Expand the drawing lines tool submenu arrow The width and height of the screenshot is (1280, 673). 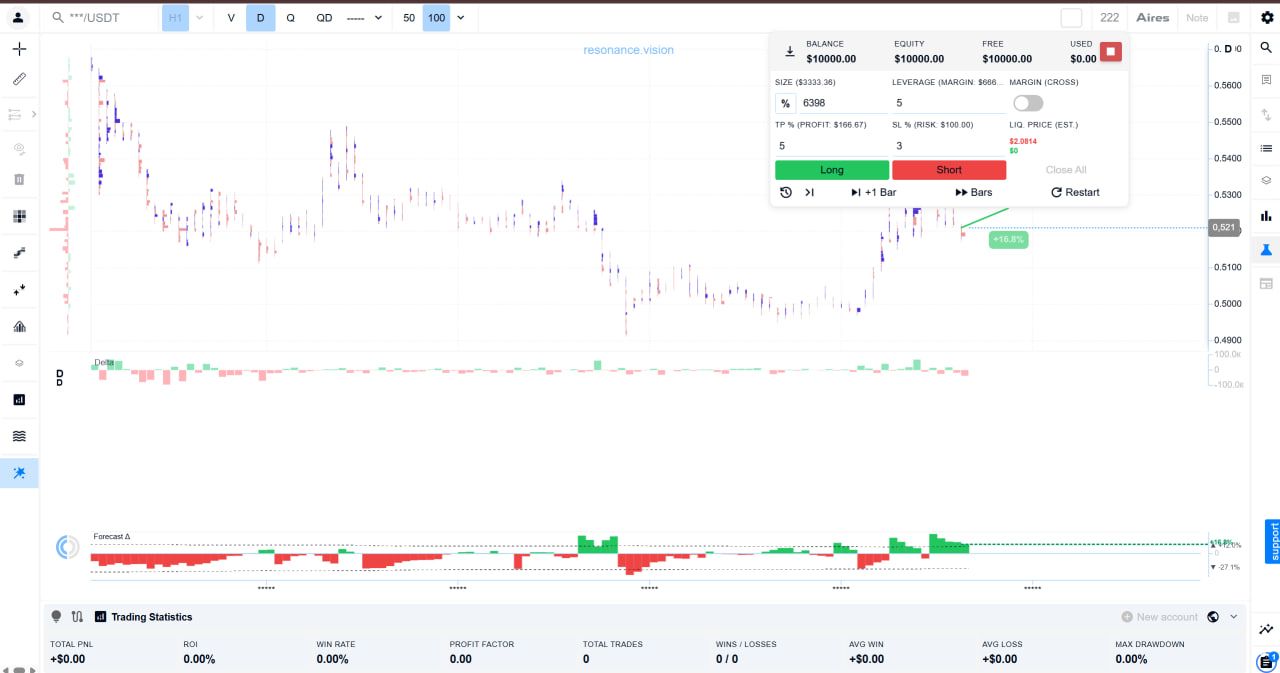[x=34, y=115]
